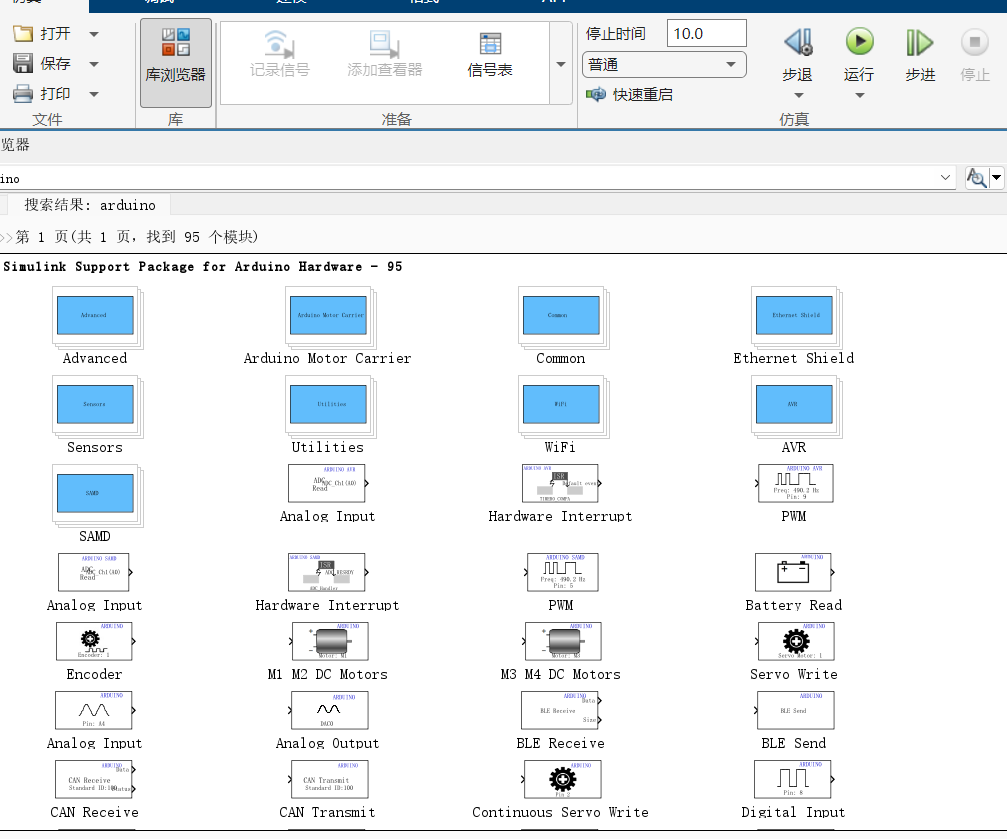
Task: Click the Simulink Support Package for Arduino heading
Action: [x=203, y=267]
